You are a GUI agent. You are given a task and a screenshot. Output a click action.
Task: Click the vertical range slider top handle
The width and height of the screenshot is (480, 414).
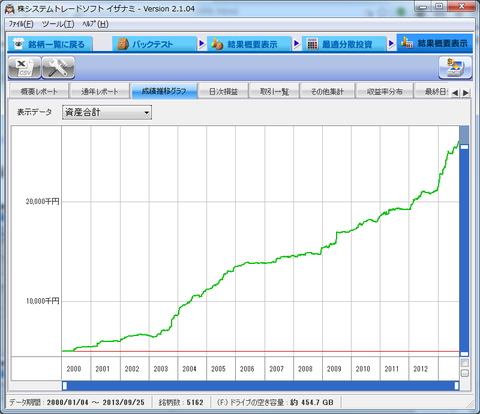click(x=464, y=147)
